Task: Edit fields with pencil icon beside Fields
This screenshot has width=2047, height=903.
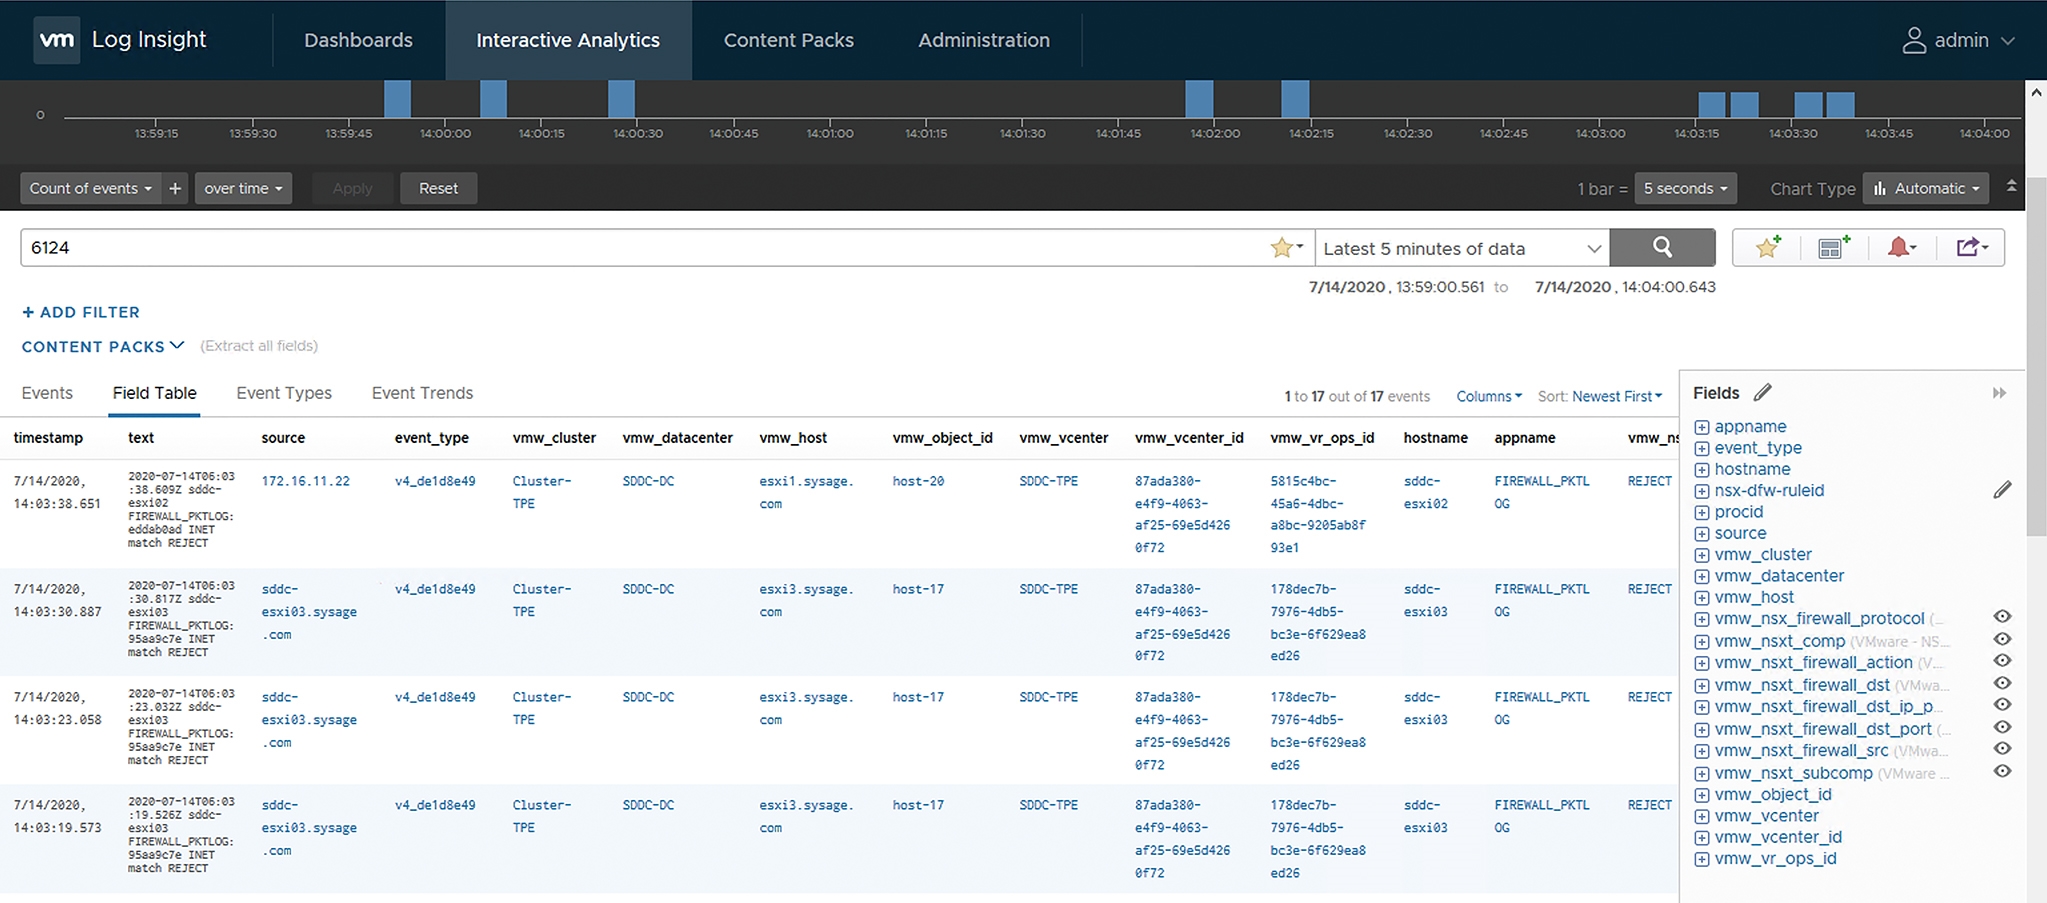Action: coord(1763,392)
